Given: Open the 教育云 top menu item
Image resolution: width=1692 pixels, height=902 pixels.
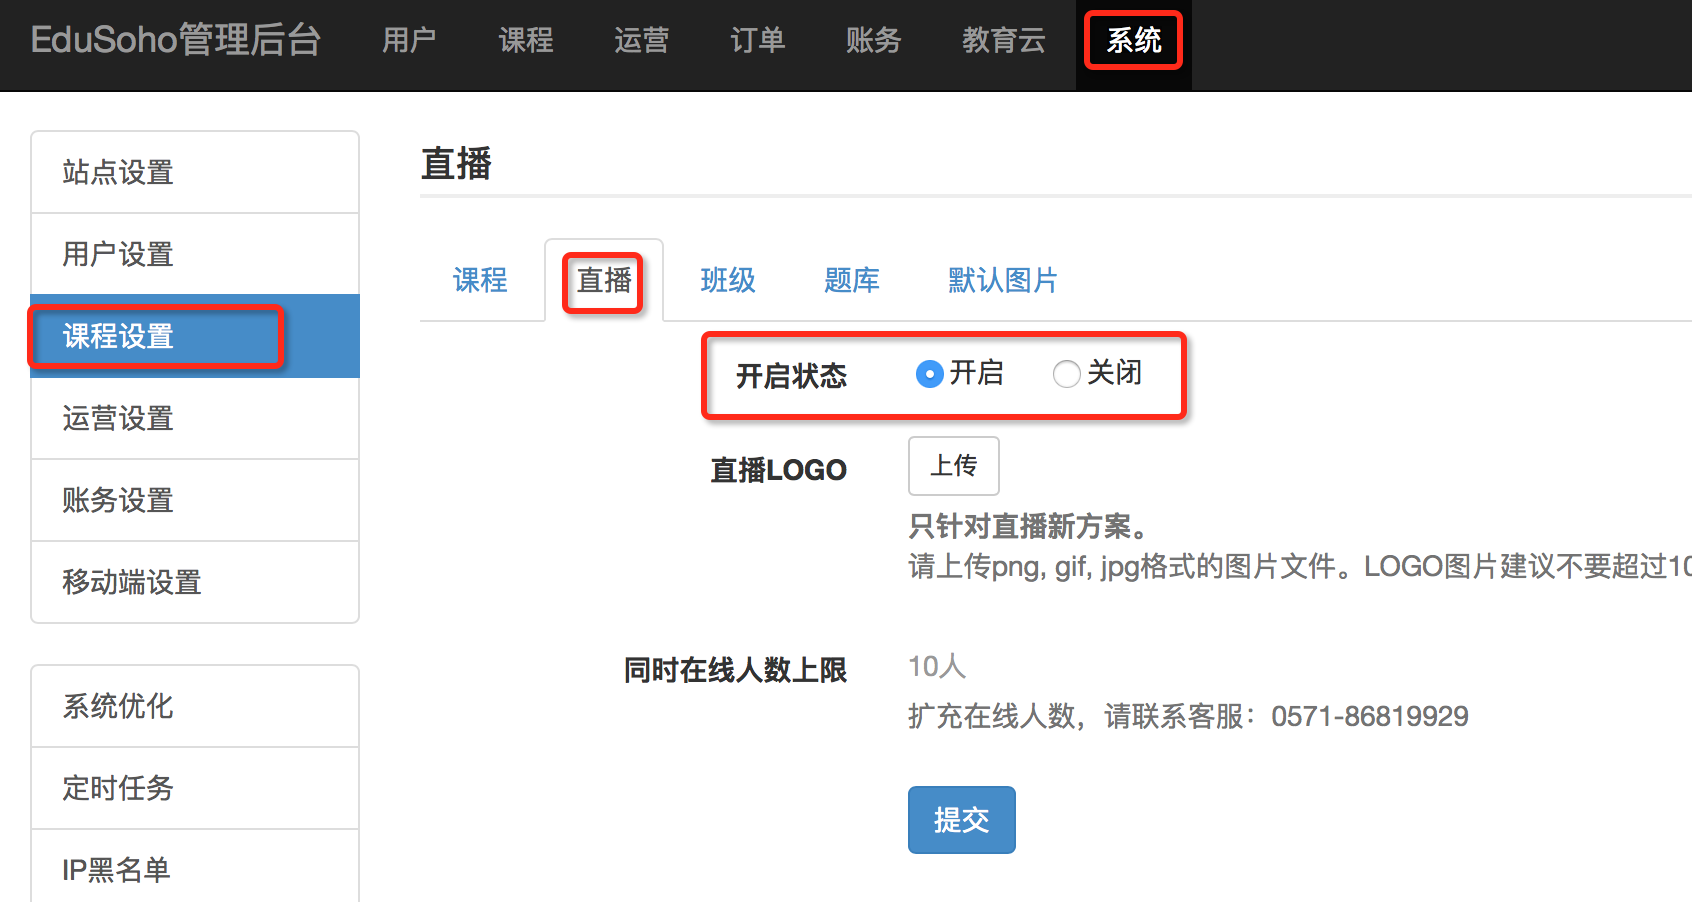Looking at the screenshot, I should coord(1003,41).
